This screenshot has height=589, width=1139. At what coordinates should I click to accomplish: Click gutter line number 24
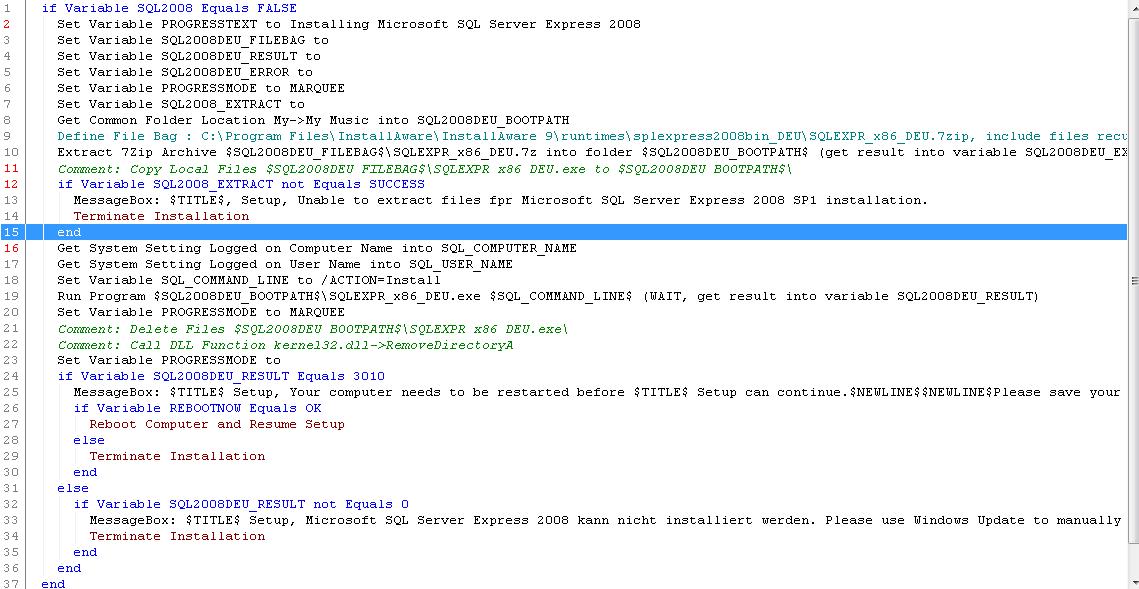tap(10, 375)
